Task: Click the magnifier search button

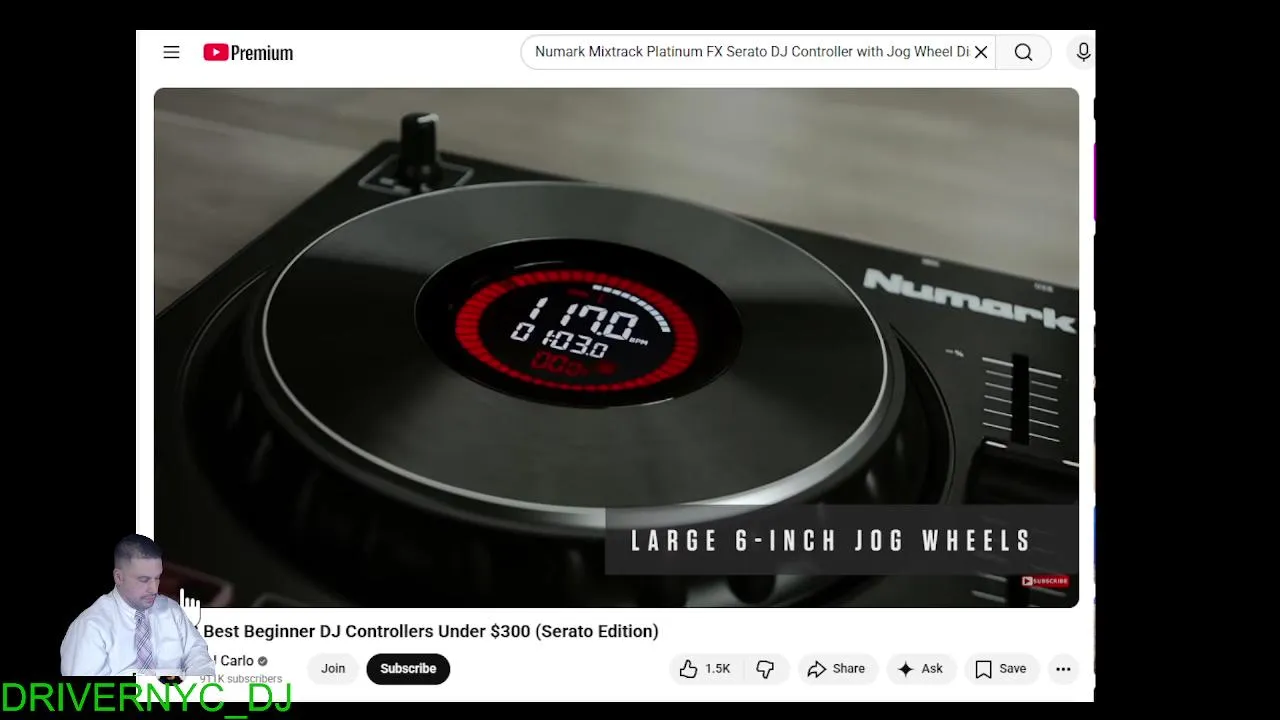Action: click(x=1023, y=52)
